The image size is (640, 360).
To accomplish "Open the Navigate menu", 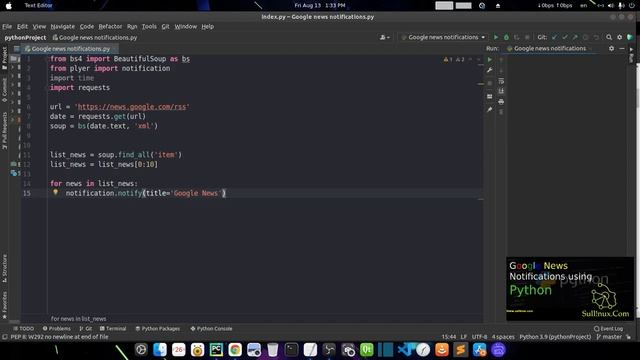I will pos(62,27).
